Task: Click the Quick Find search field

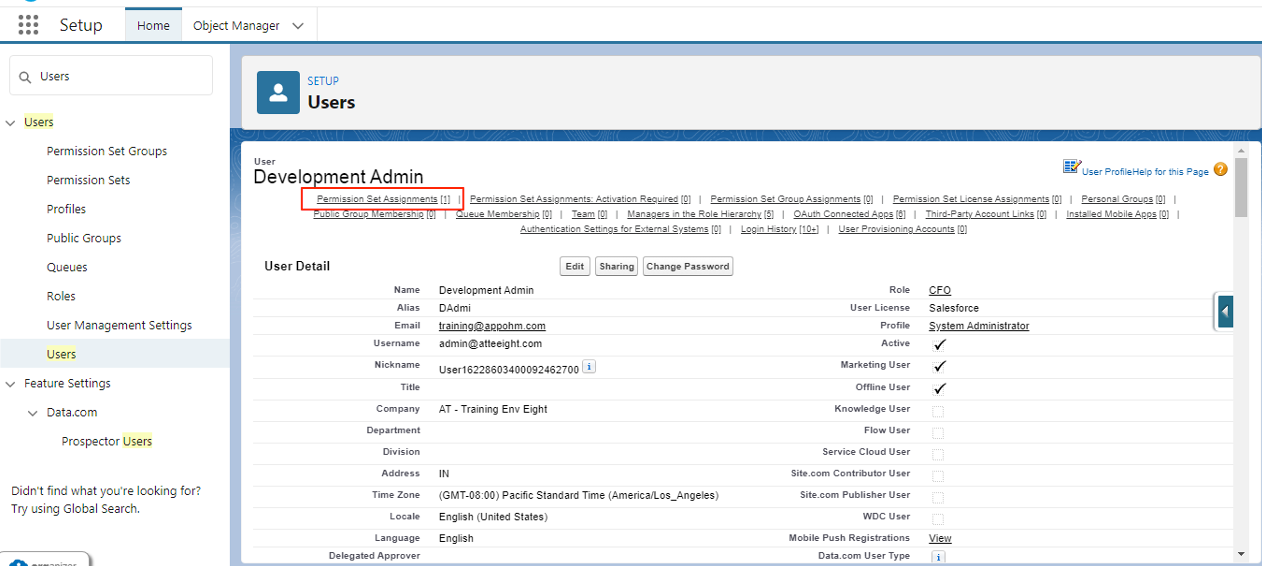Action: 120,76
